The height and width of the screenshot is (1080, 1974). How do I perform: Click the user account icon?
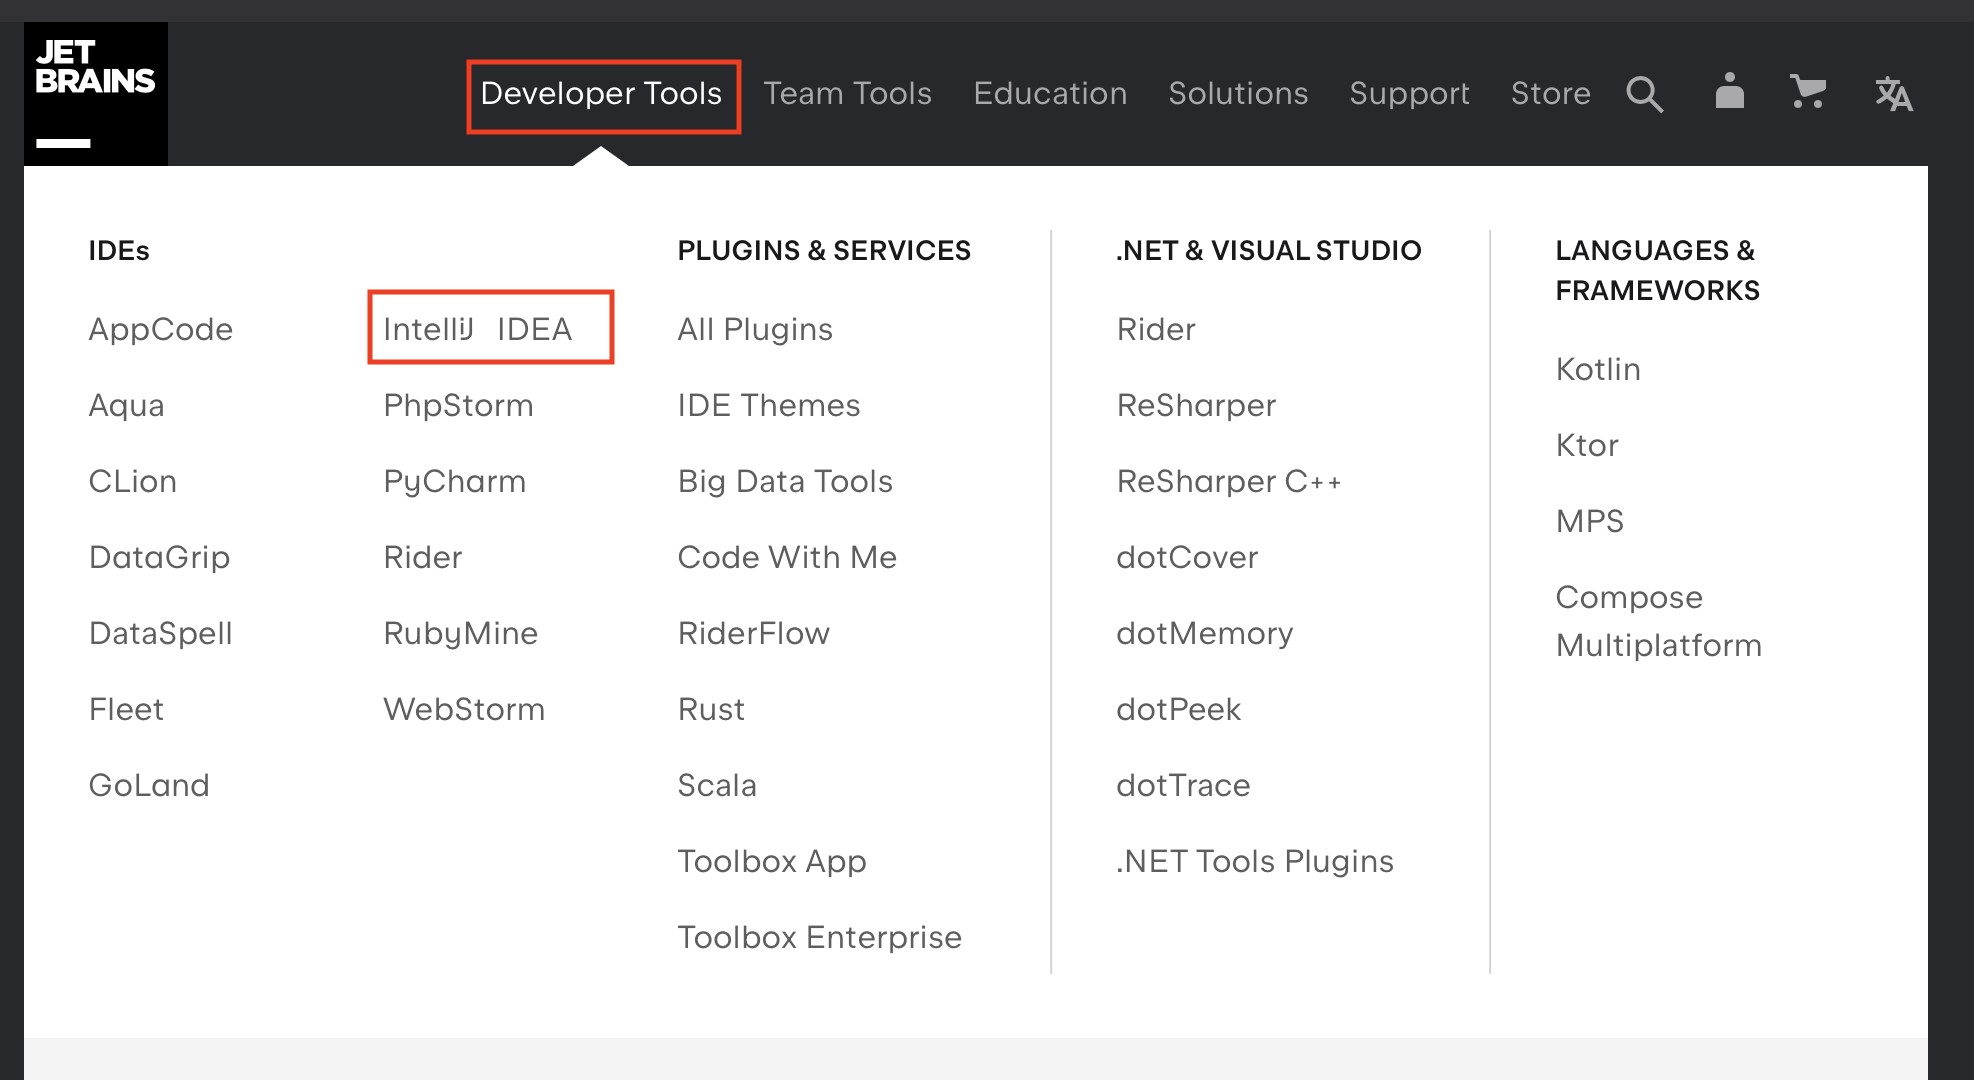[1729, 92]
